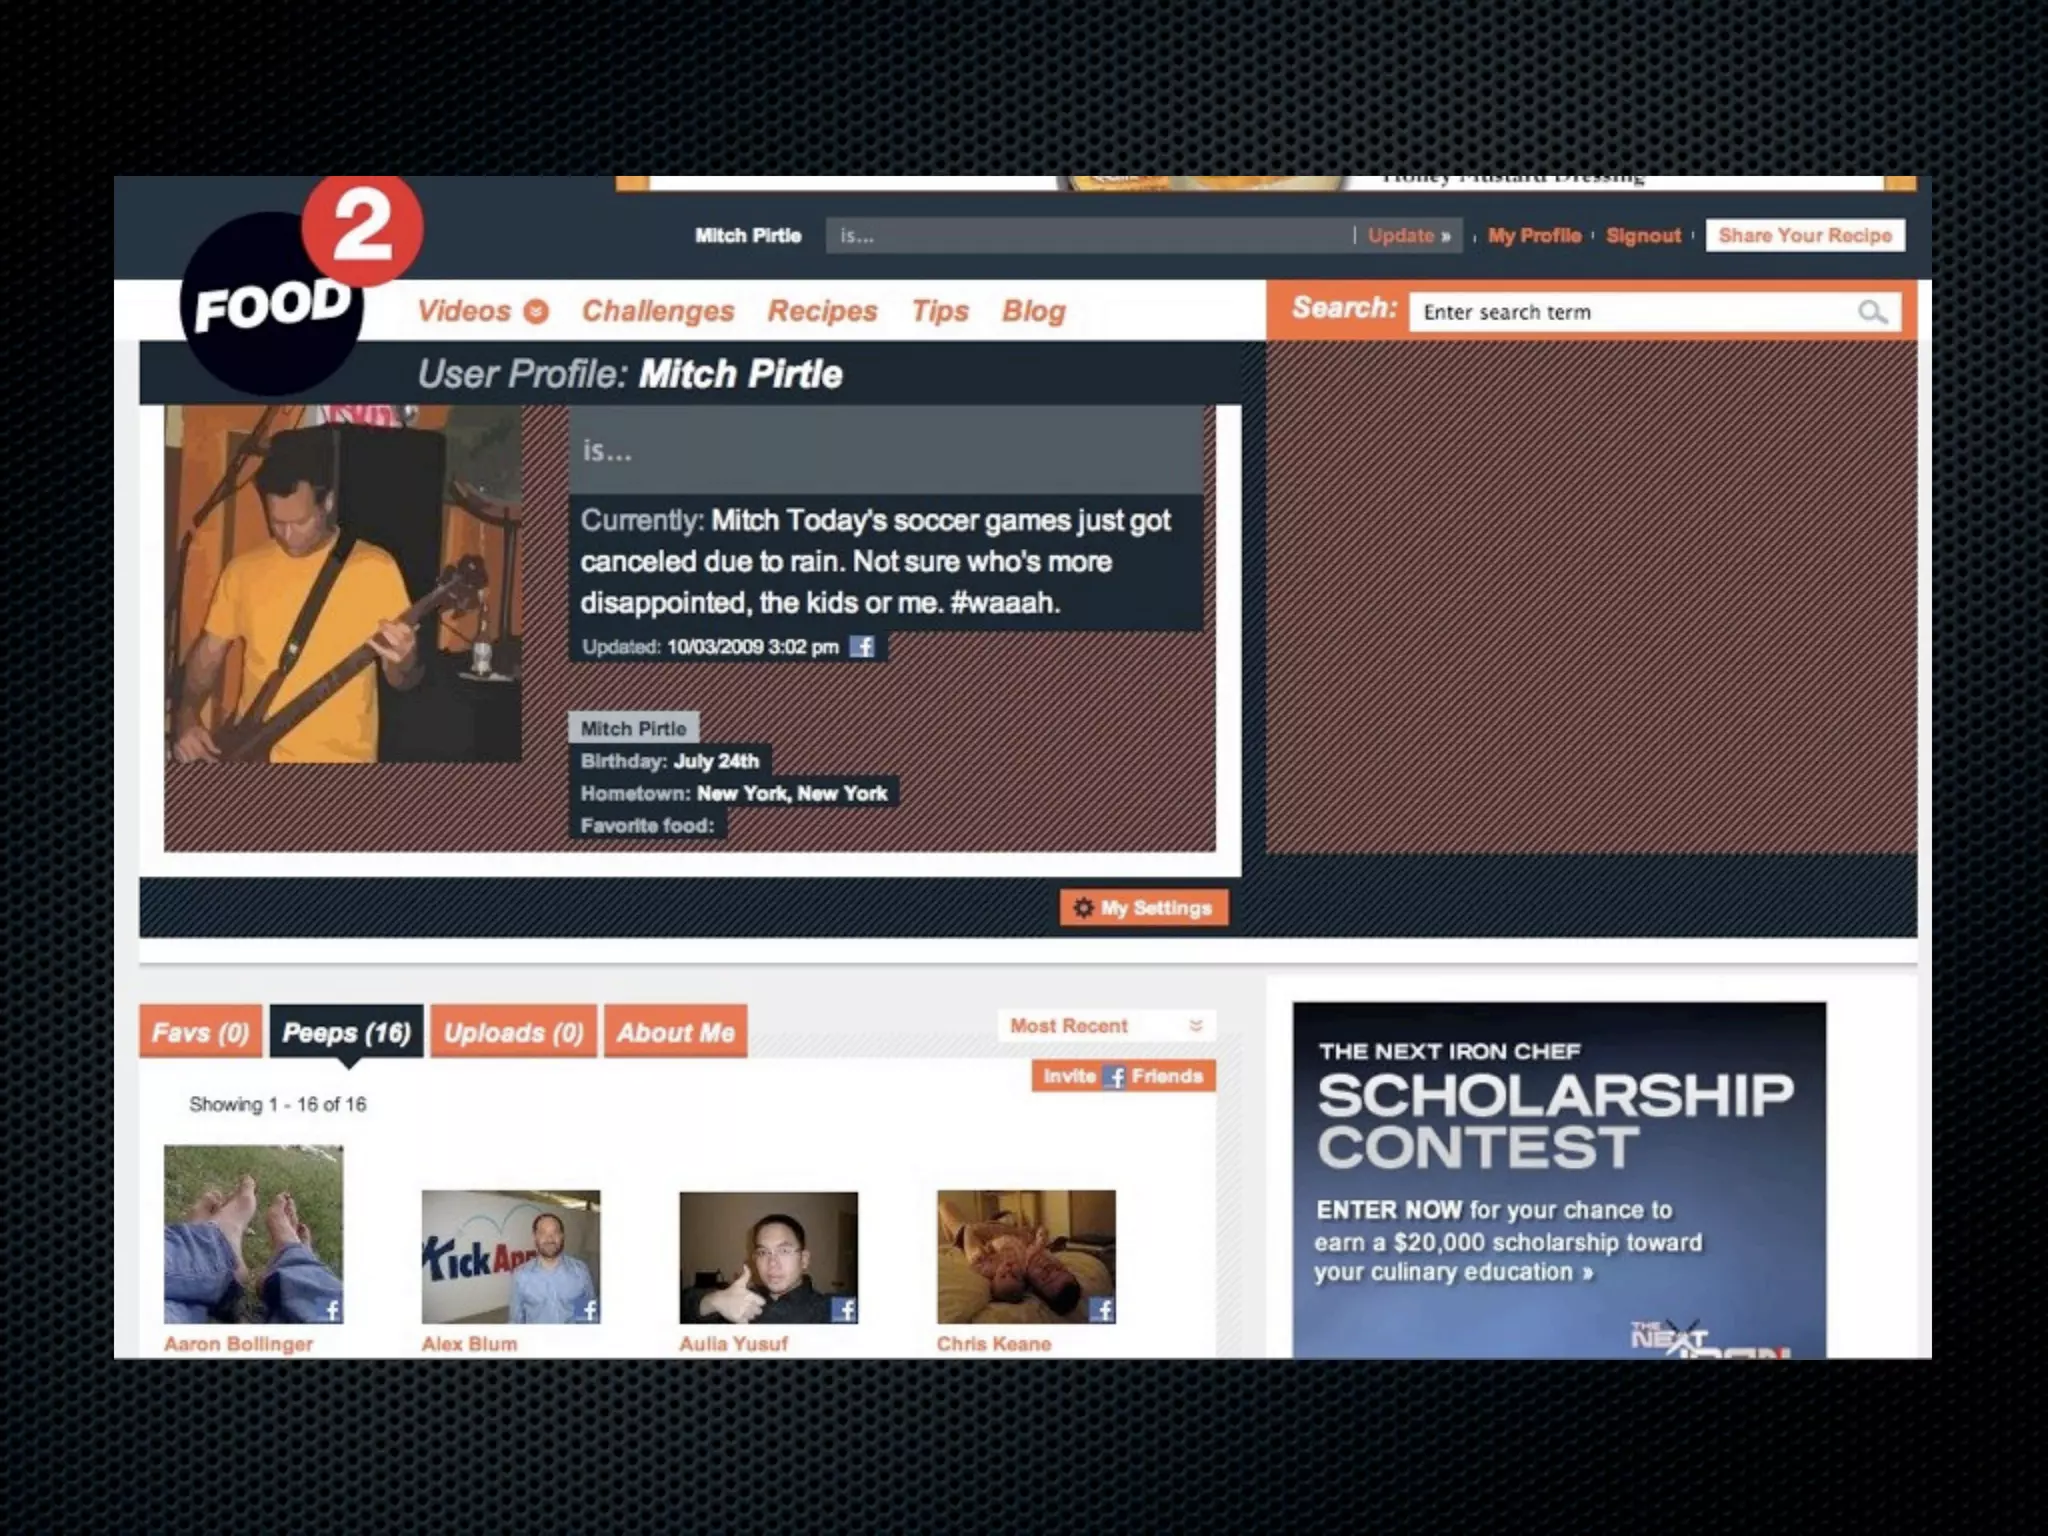Screen dimensions: 2048x1536
Task: Click the Signout link
Action: click(x=1643, y=236)
